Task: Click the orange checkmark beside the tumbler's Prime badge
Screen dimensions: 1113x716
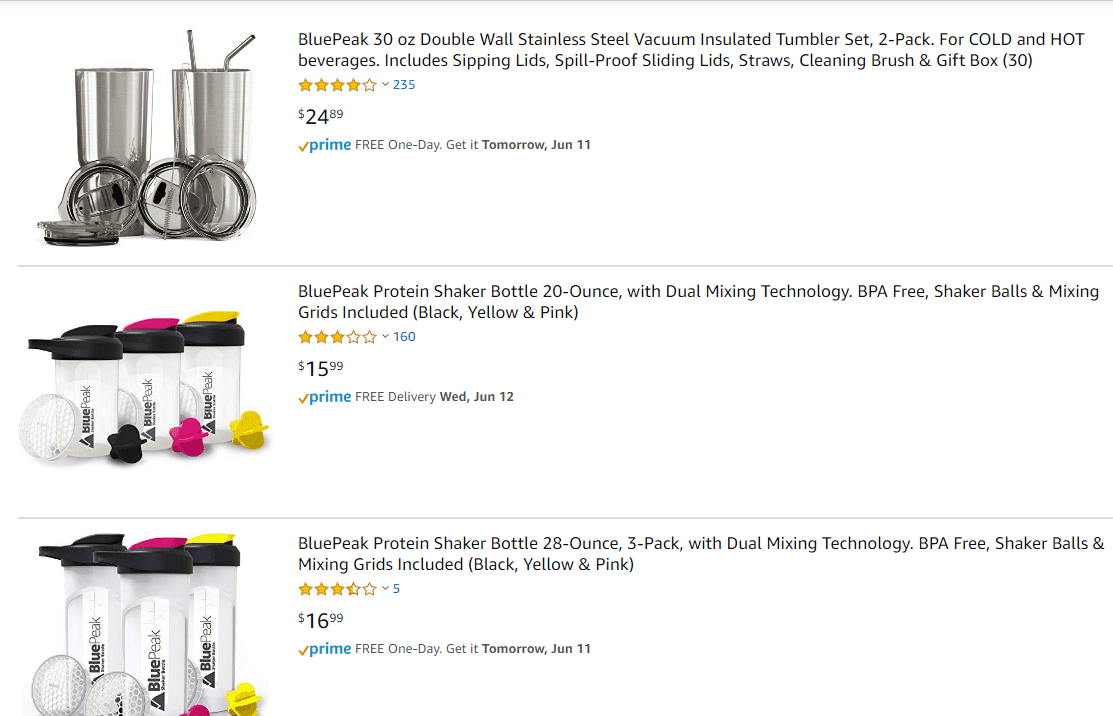Action: (302, 145)
